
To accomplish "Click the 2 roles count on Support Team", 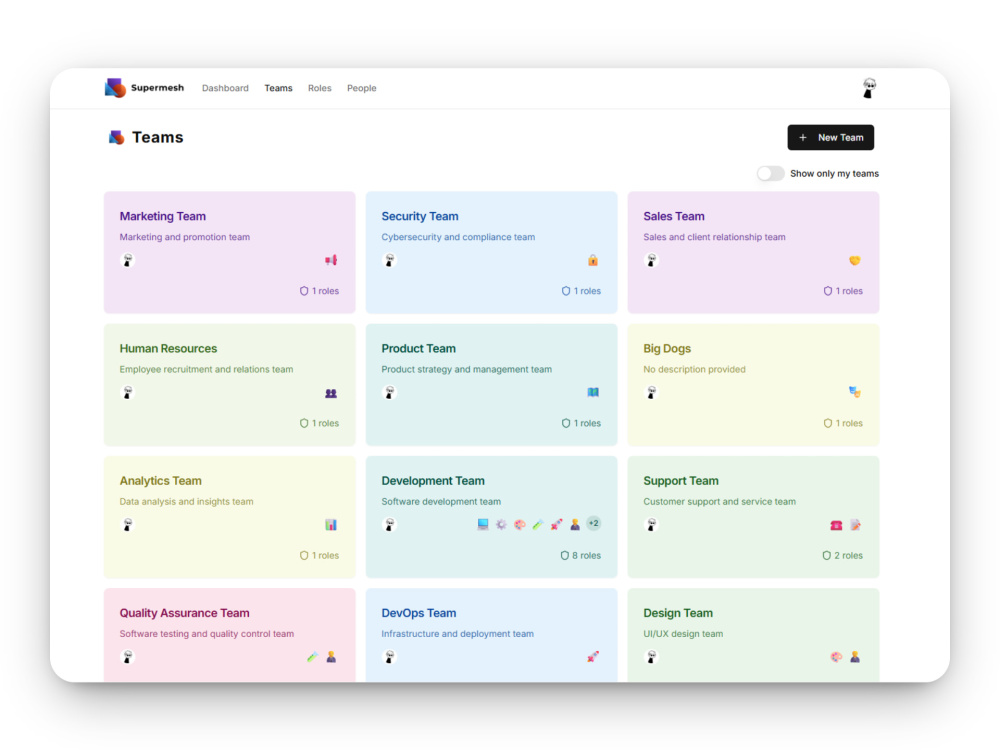I will pos(842,555).
